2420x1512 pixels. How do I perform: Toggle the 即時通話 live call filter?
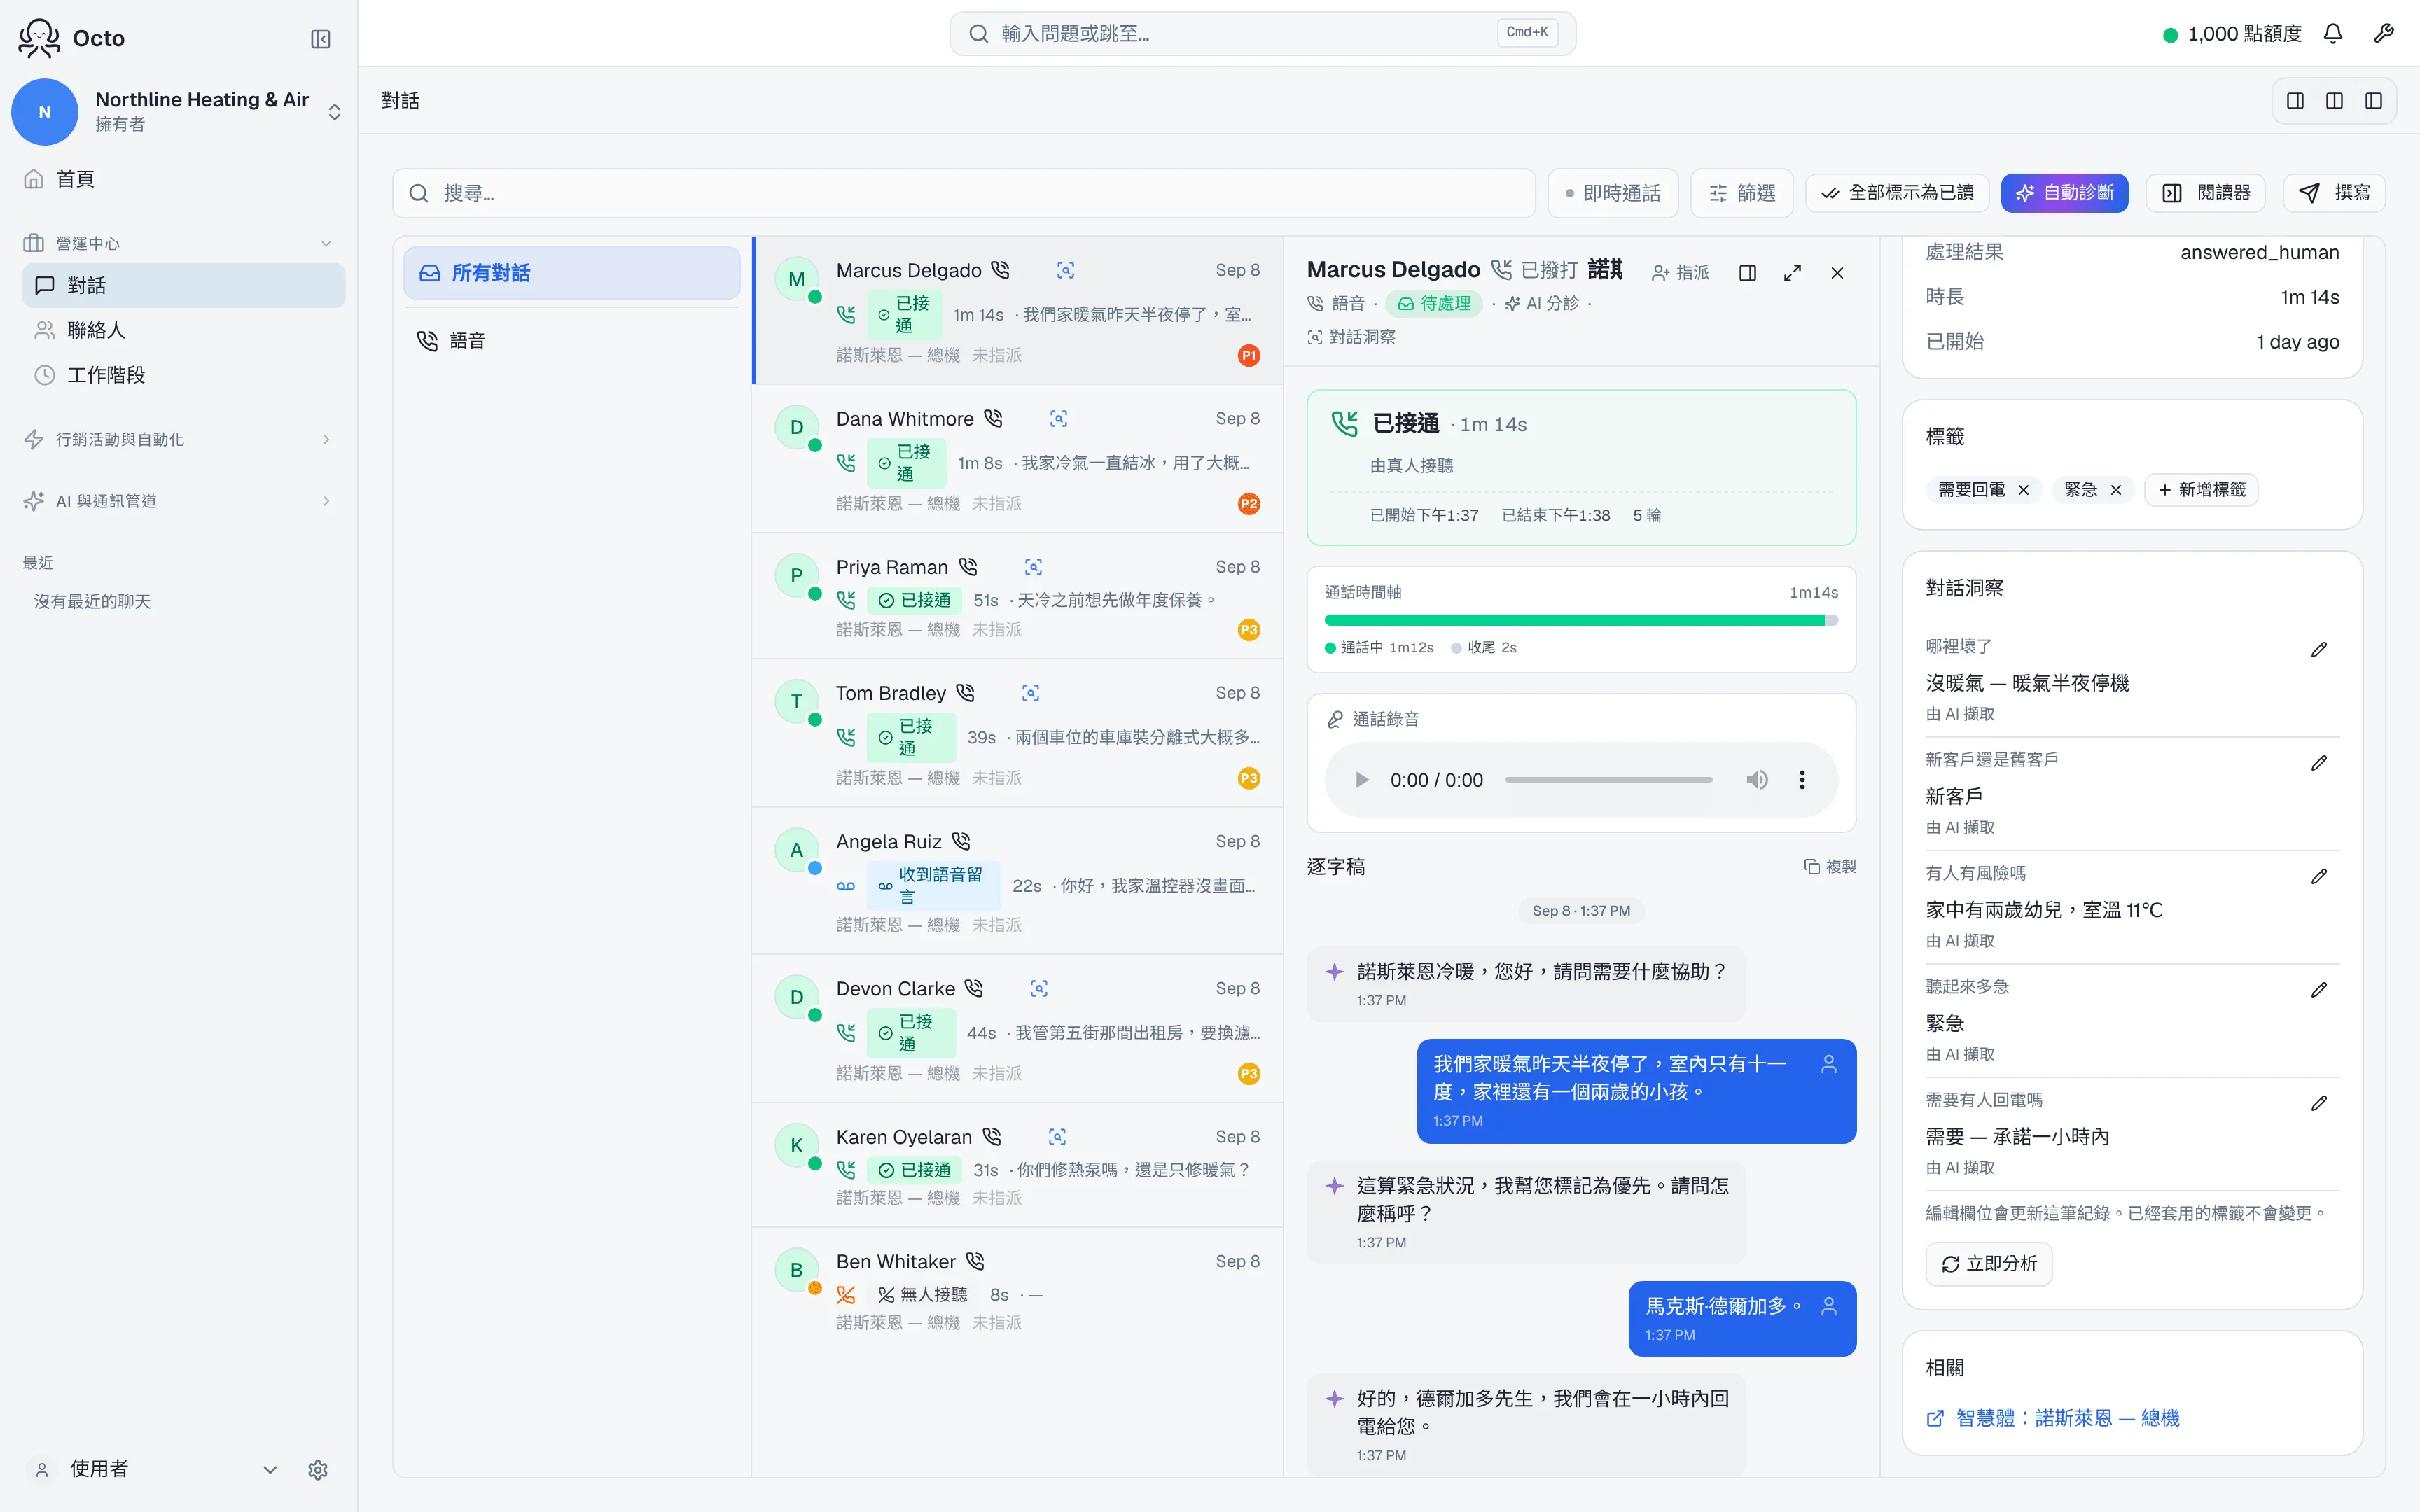(x=1613, y=193)
